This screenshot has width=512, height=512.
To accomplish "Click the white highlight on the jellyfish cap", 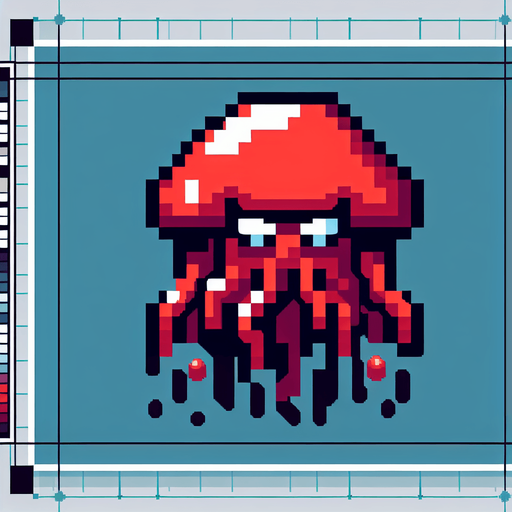I will coord(253,129).
